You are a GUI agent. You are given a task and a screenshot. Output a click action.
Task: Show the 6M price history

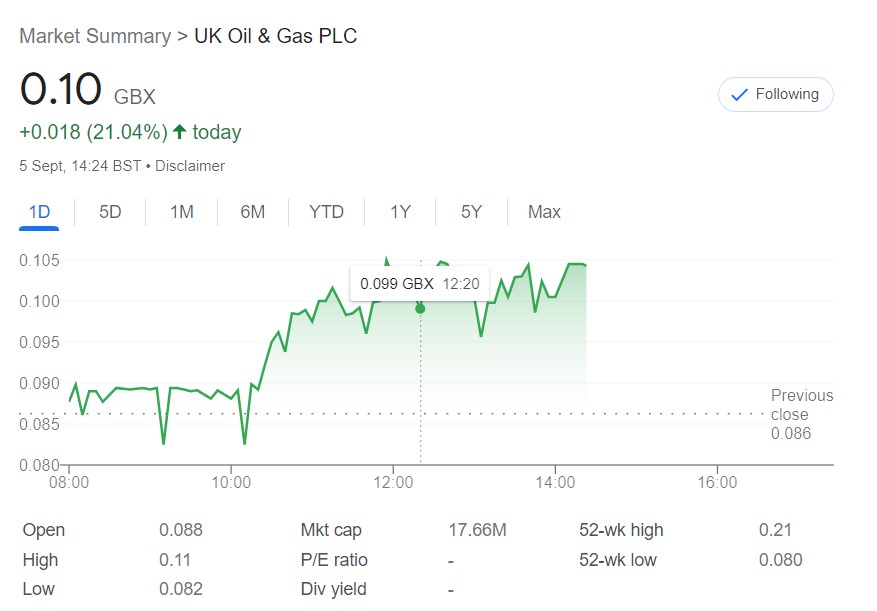click(253, 212)
